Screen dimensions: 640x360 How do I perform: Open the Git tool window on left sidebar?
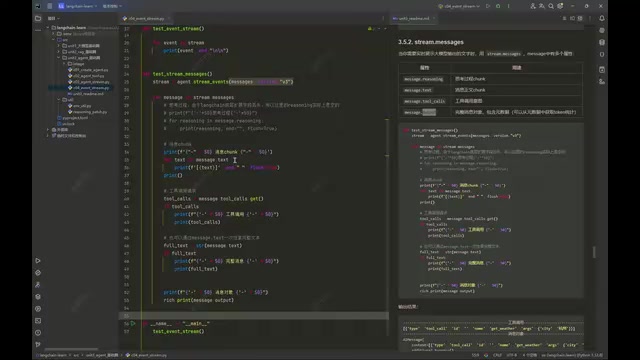coord(38,344)
